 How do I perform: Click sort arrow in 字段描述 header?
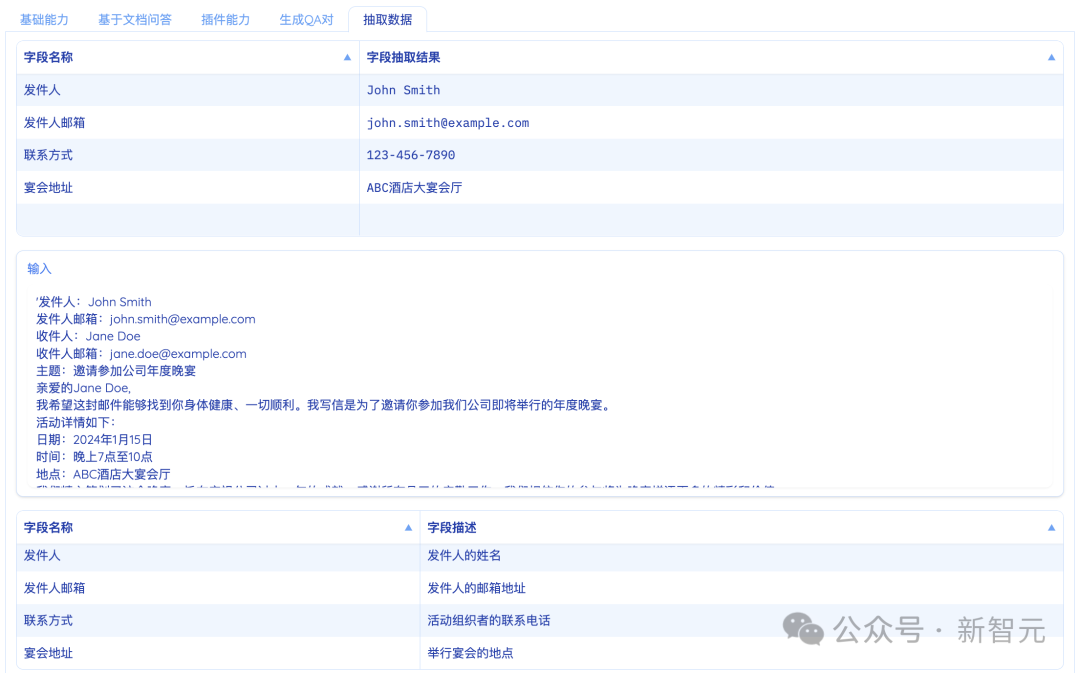pos(1051,528)
